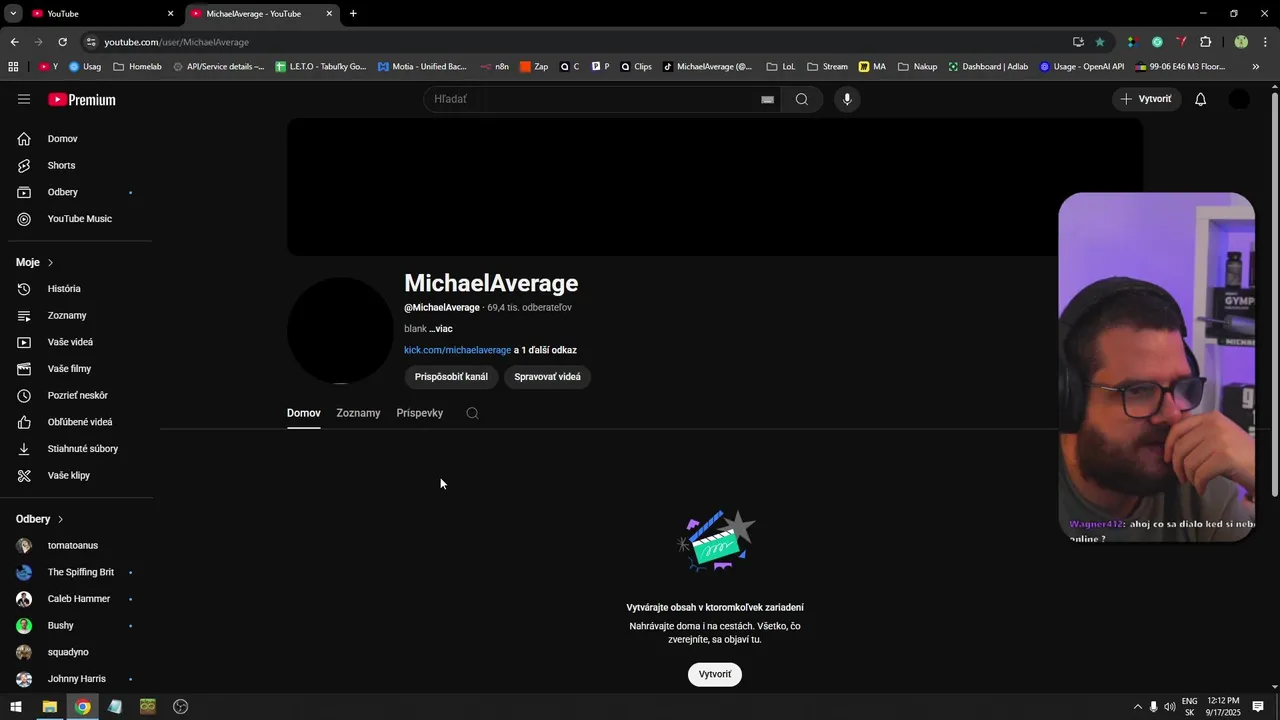This screenshot has width=1280, height=720.
Task: Open the account avatar menu
Action: coord(1239,99)
